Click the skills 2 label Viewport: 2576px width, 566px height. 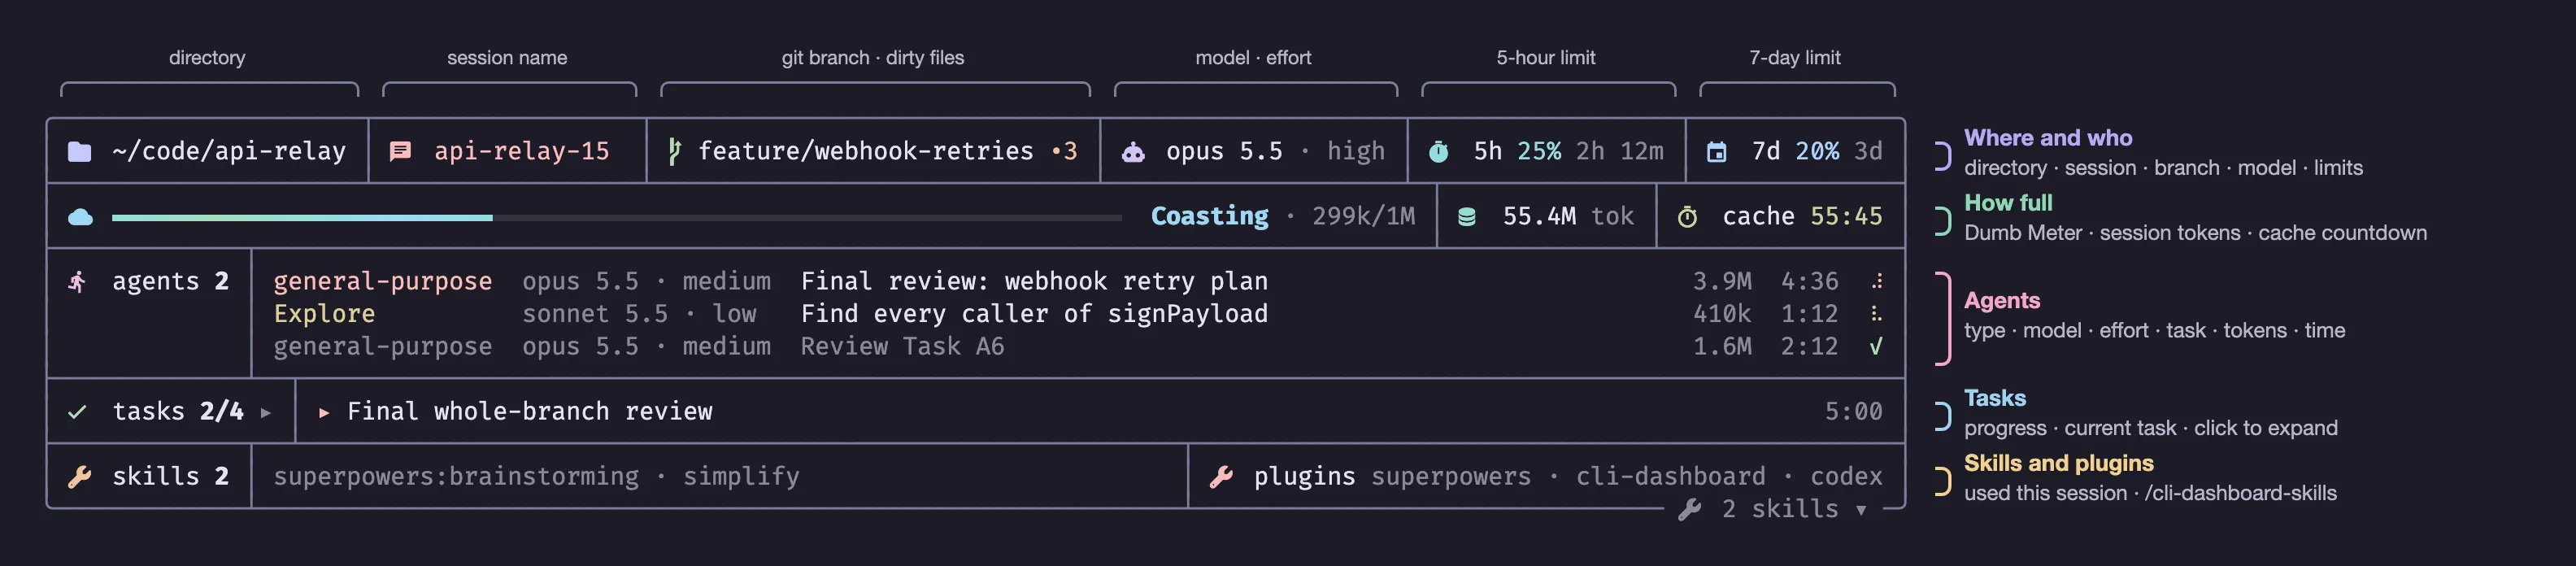tap(170, 476)
